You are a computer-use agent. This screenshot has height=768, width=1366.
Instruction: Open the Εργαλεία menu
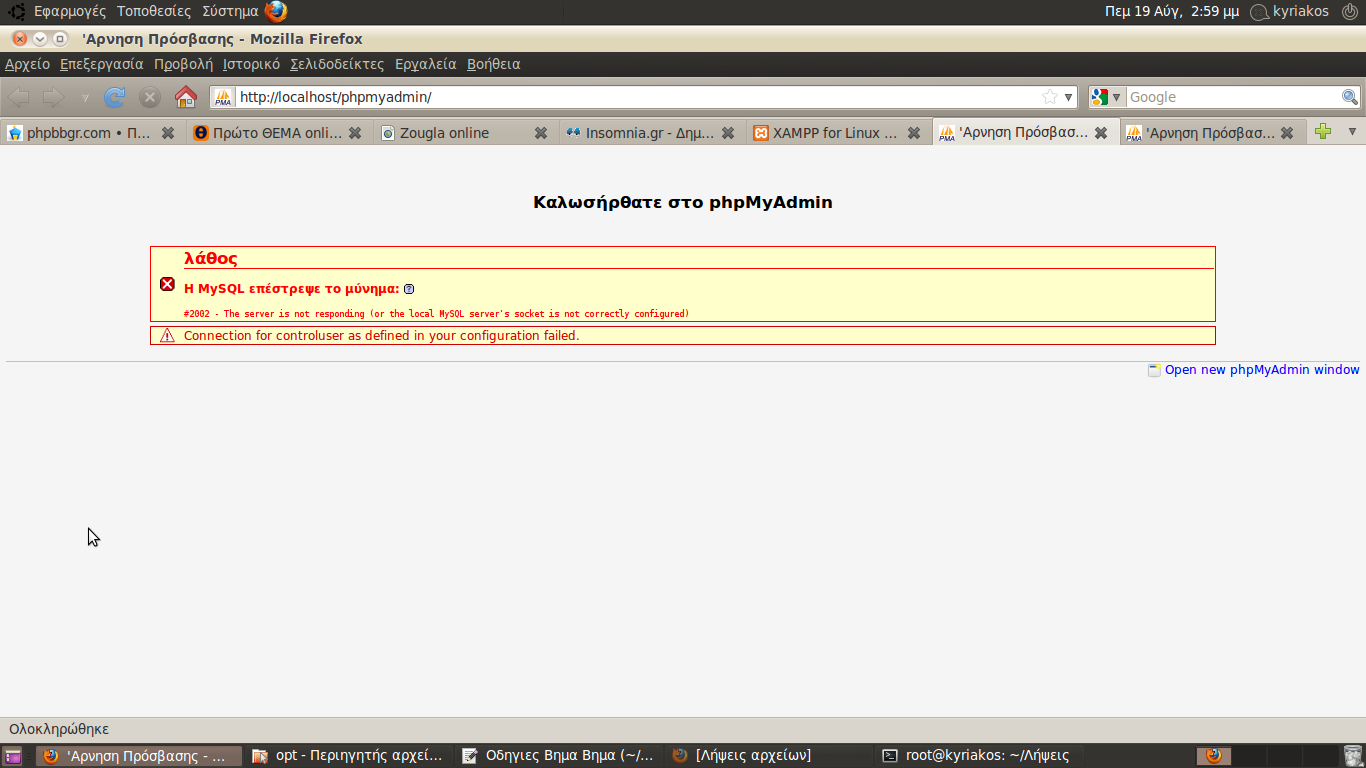coord(425,64)
